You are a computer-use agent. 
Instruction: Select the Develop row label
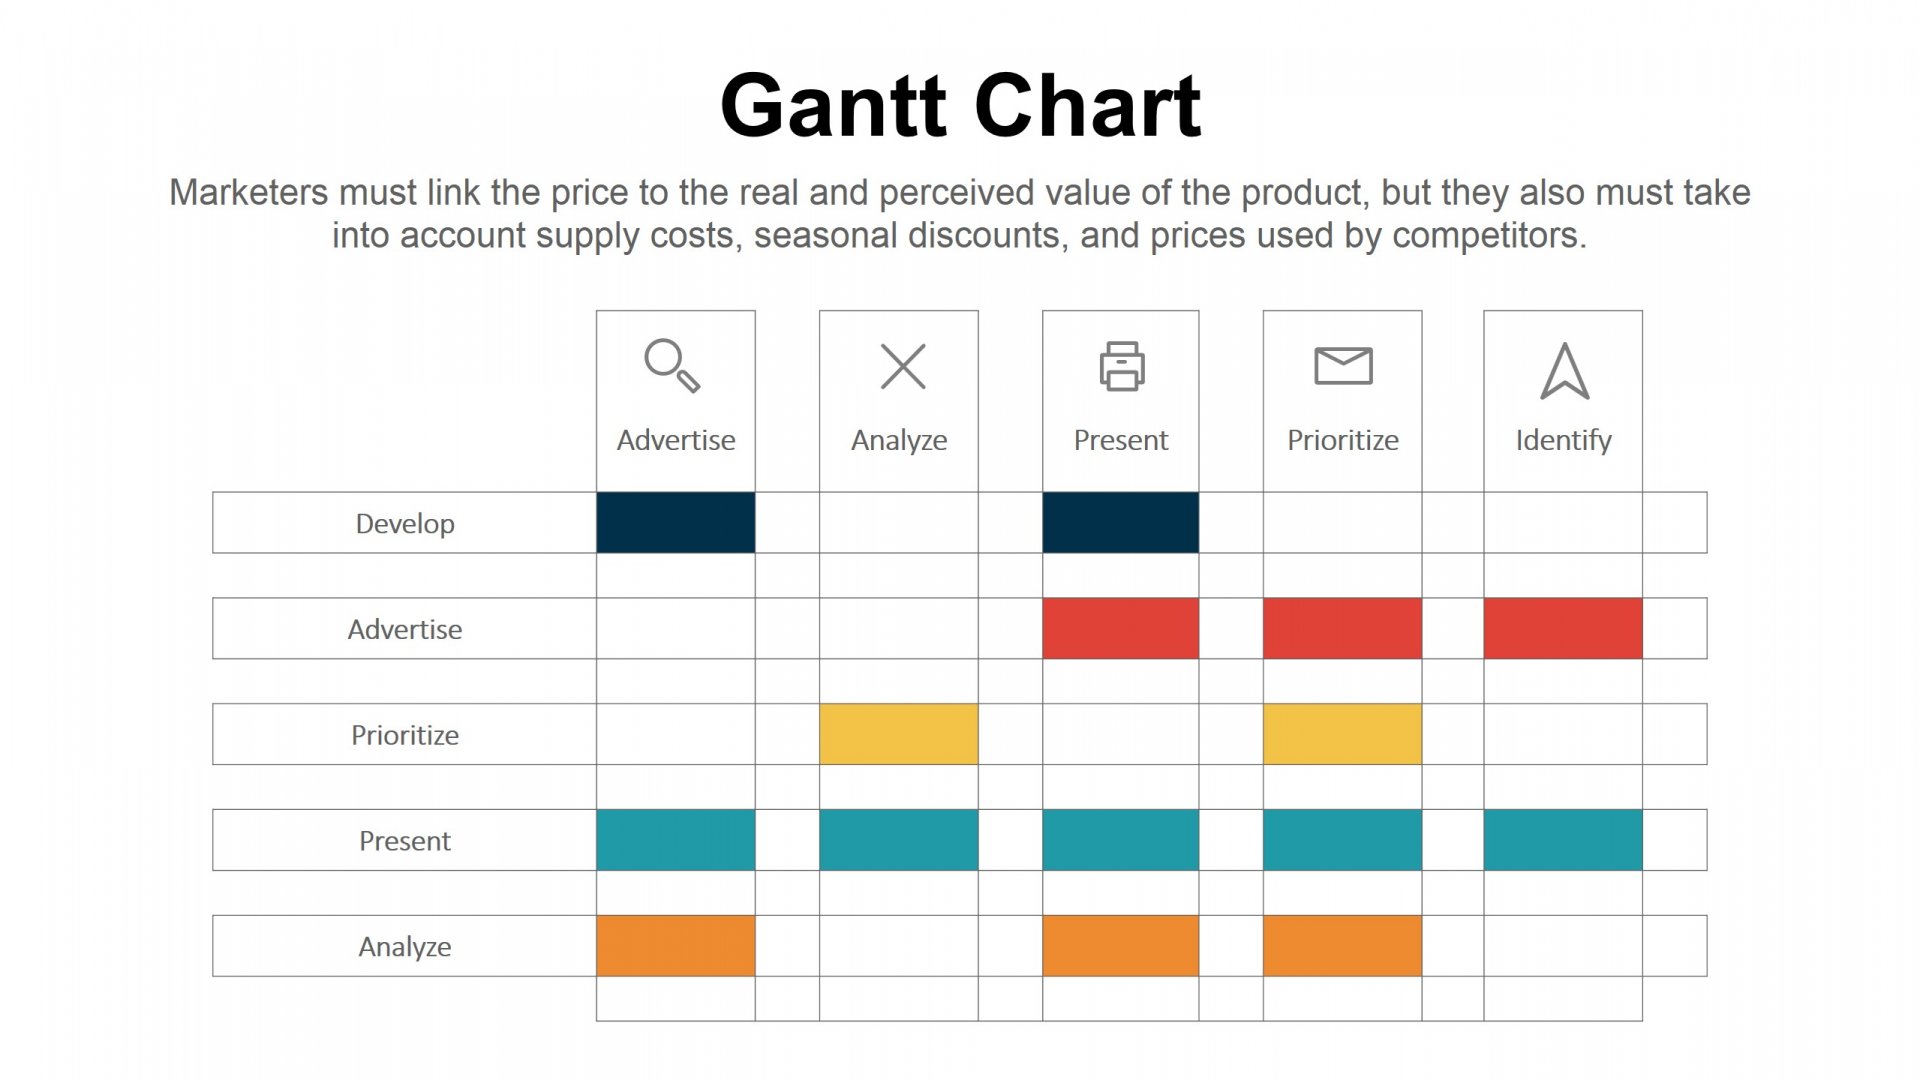(405, 523)
